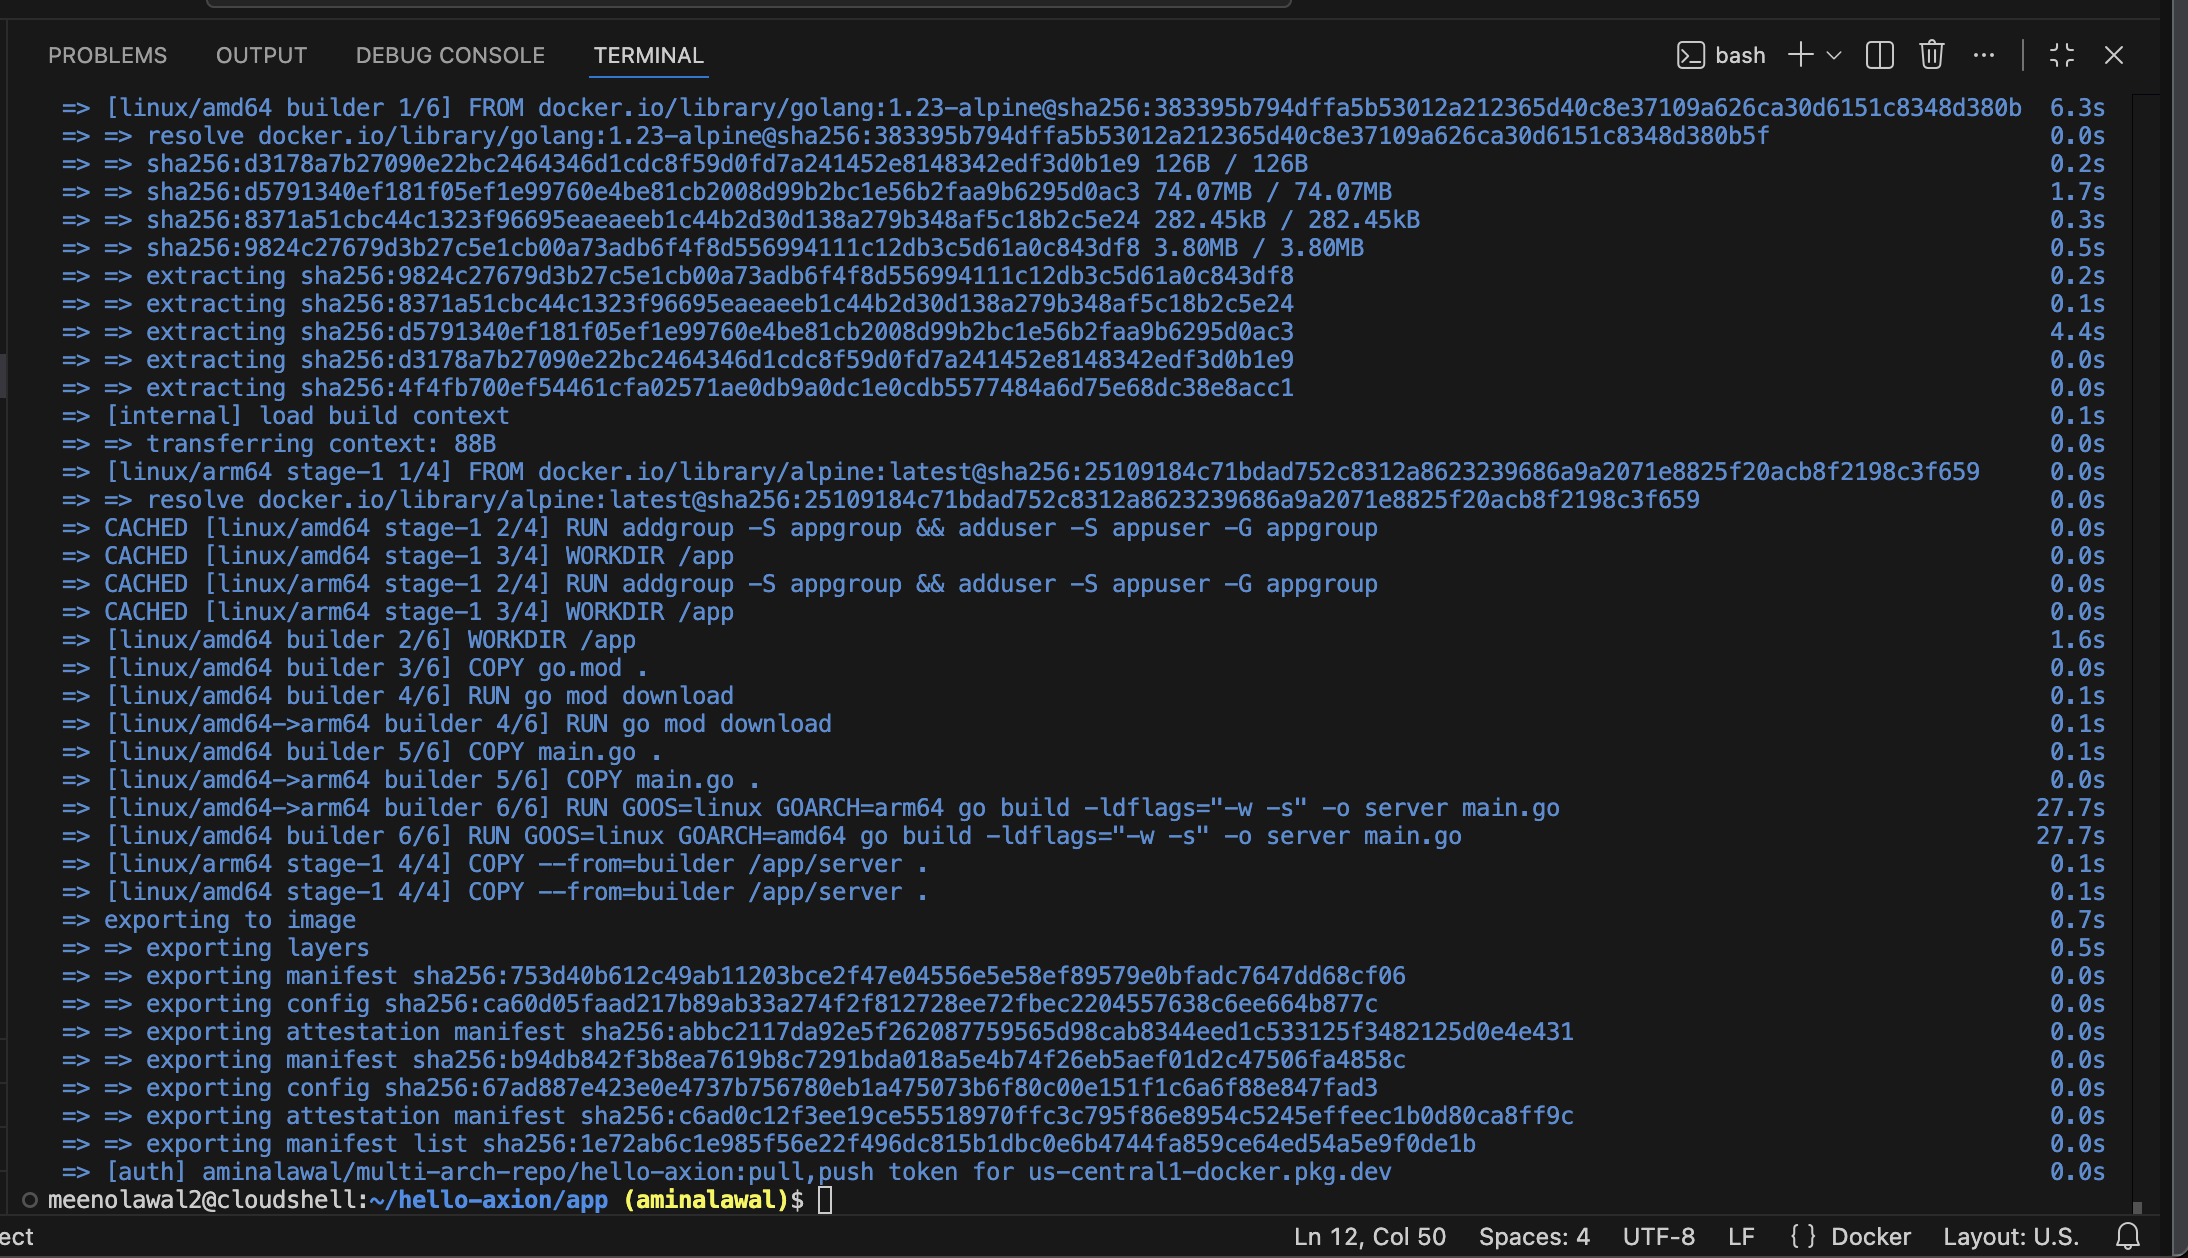
Task: Change end of line sequence LF
Action: (x=1741, y=1237)
